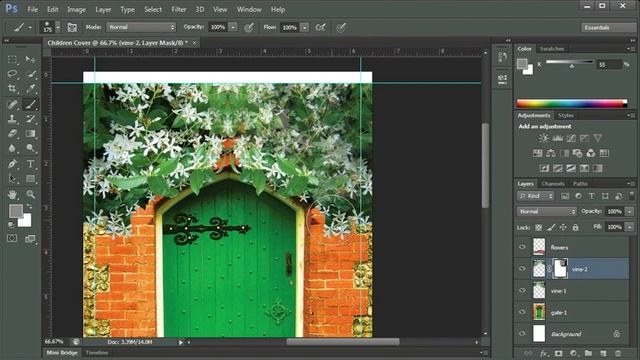This screenshot has height=360, width=640.
Task: Open the layer blend mode dropdown
Action: [547, 211]
